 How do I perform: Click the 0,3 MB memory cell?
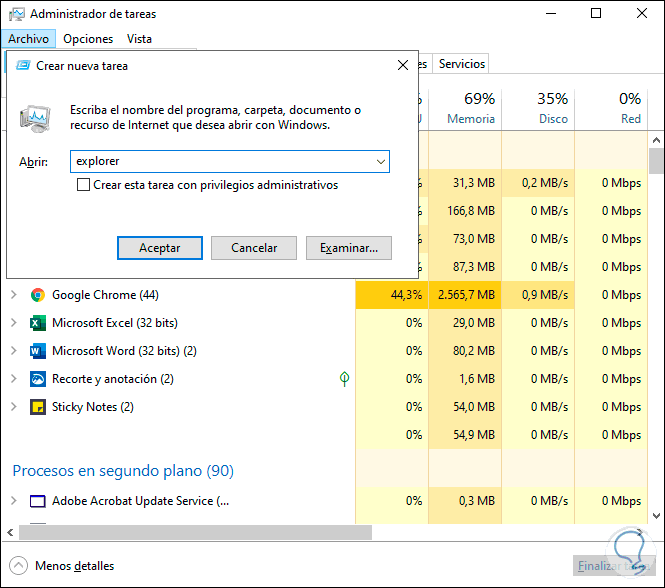[x=465, y=501]
